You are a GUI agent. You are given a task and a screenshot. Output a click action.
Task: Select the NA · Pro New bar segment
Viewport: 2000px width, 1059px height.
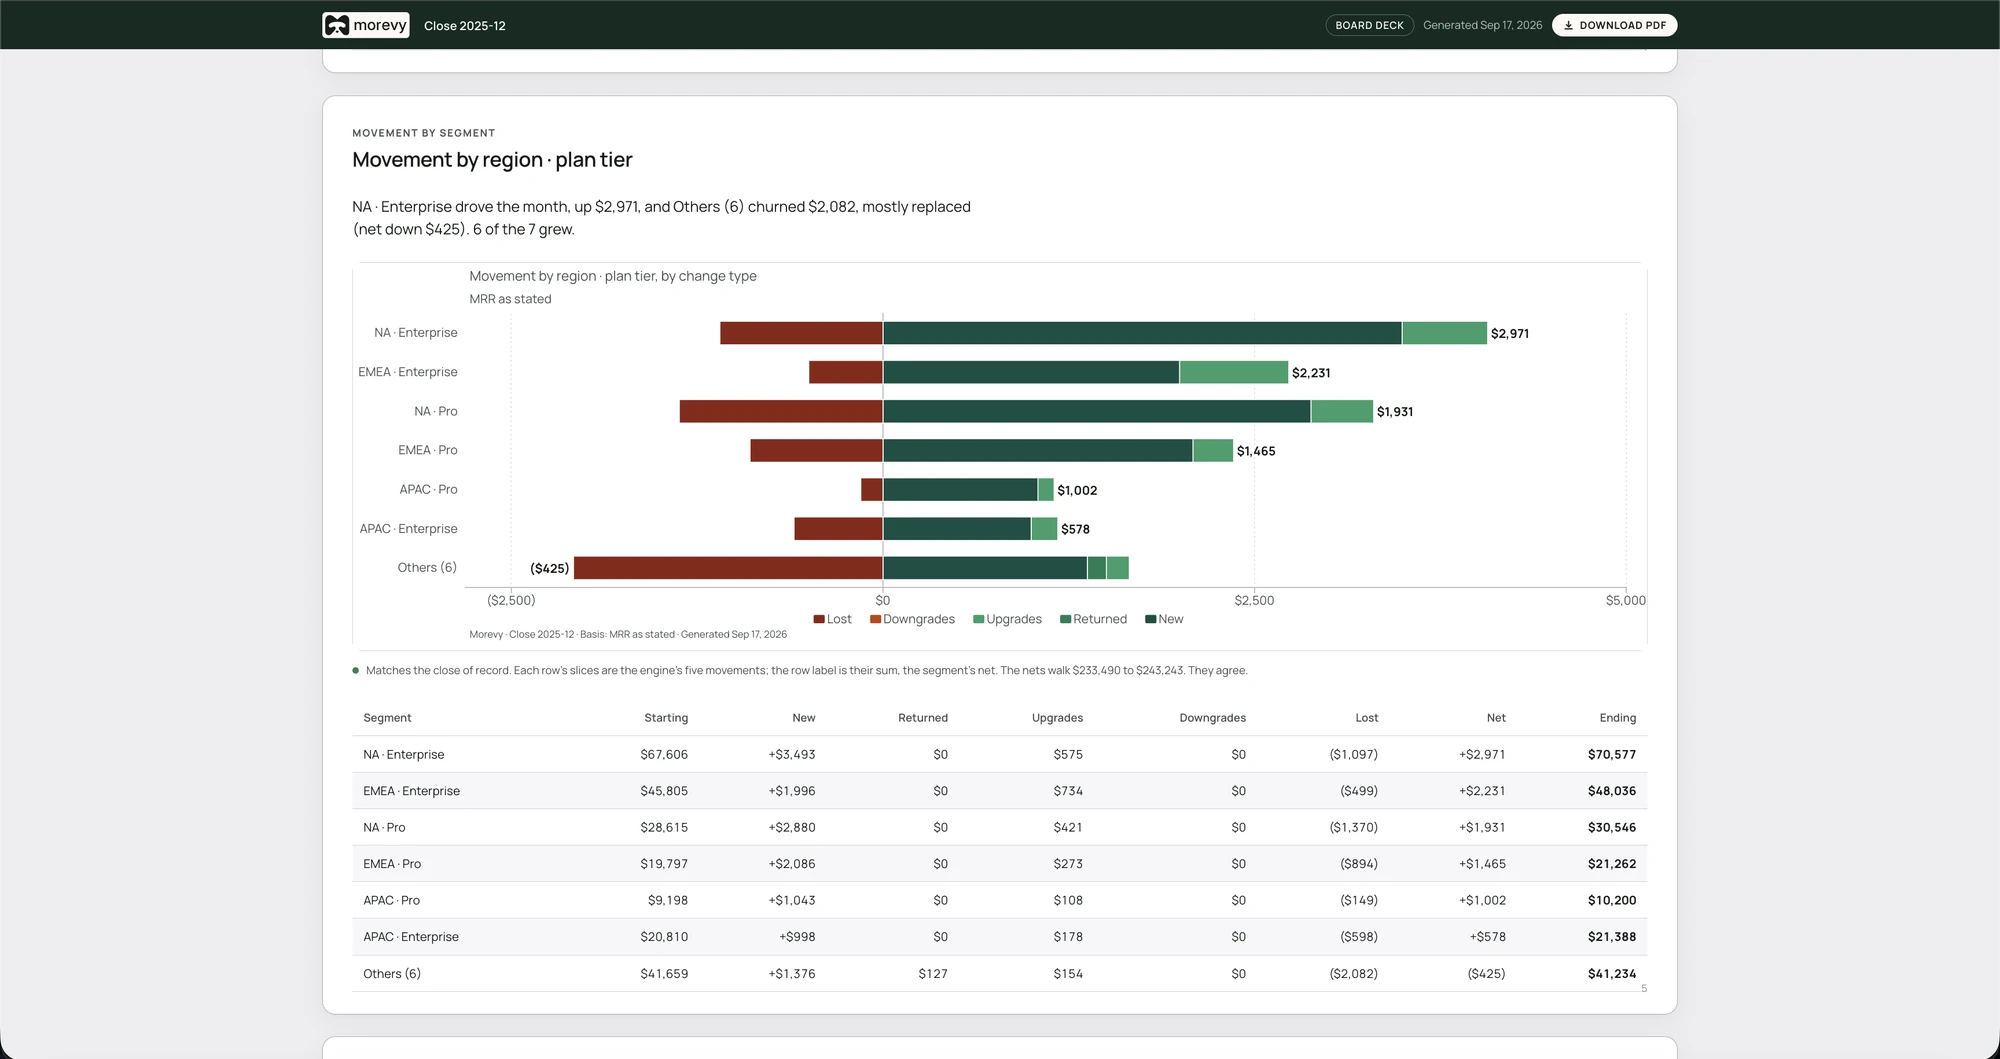[1097, 411]
